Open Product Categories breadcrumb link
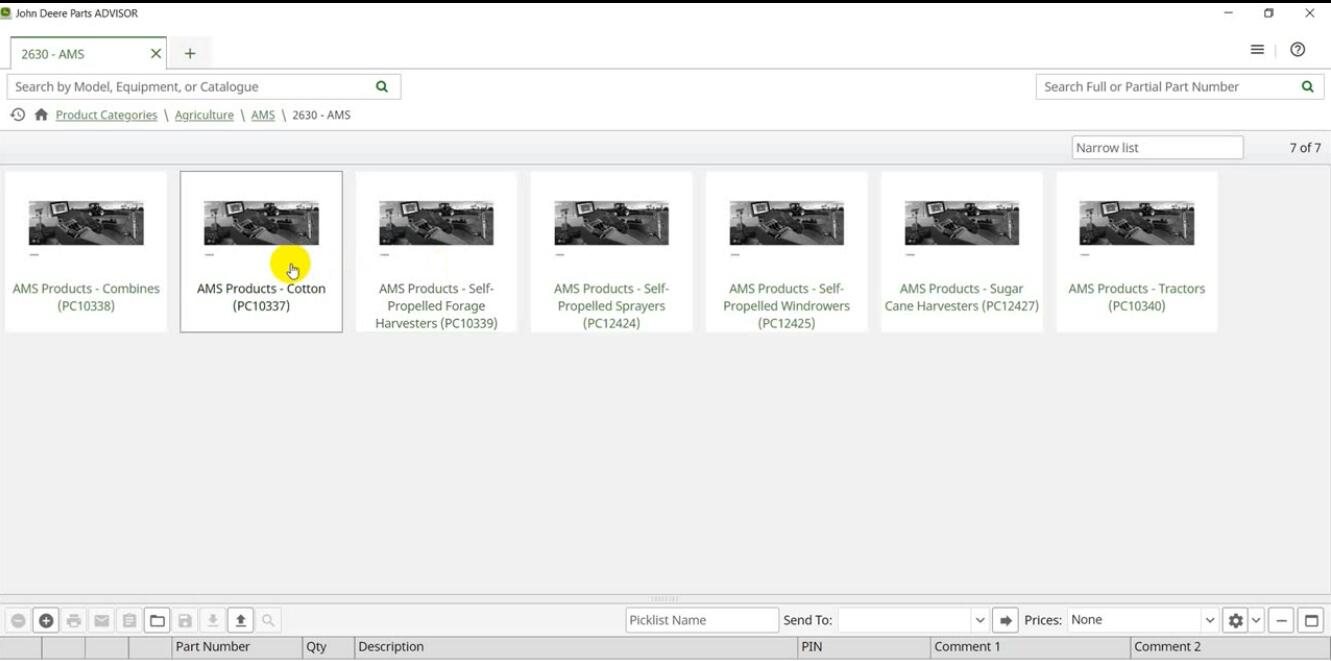The width and height of the screenshot is (1331, 661). 106,115
